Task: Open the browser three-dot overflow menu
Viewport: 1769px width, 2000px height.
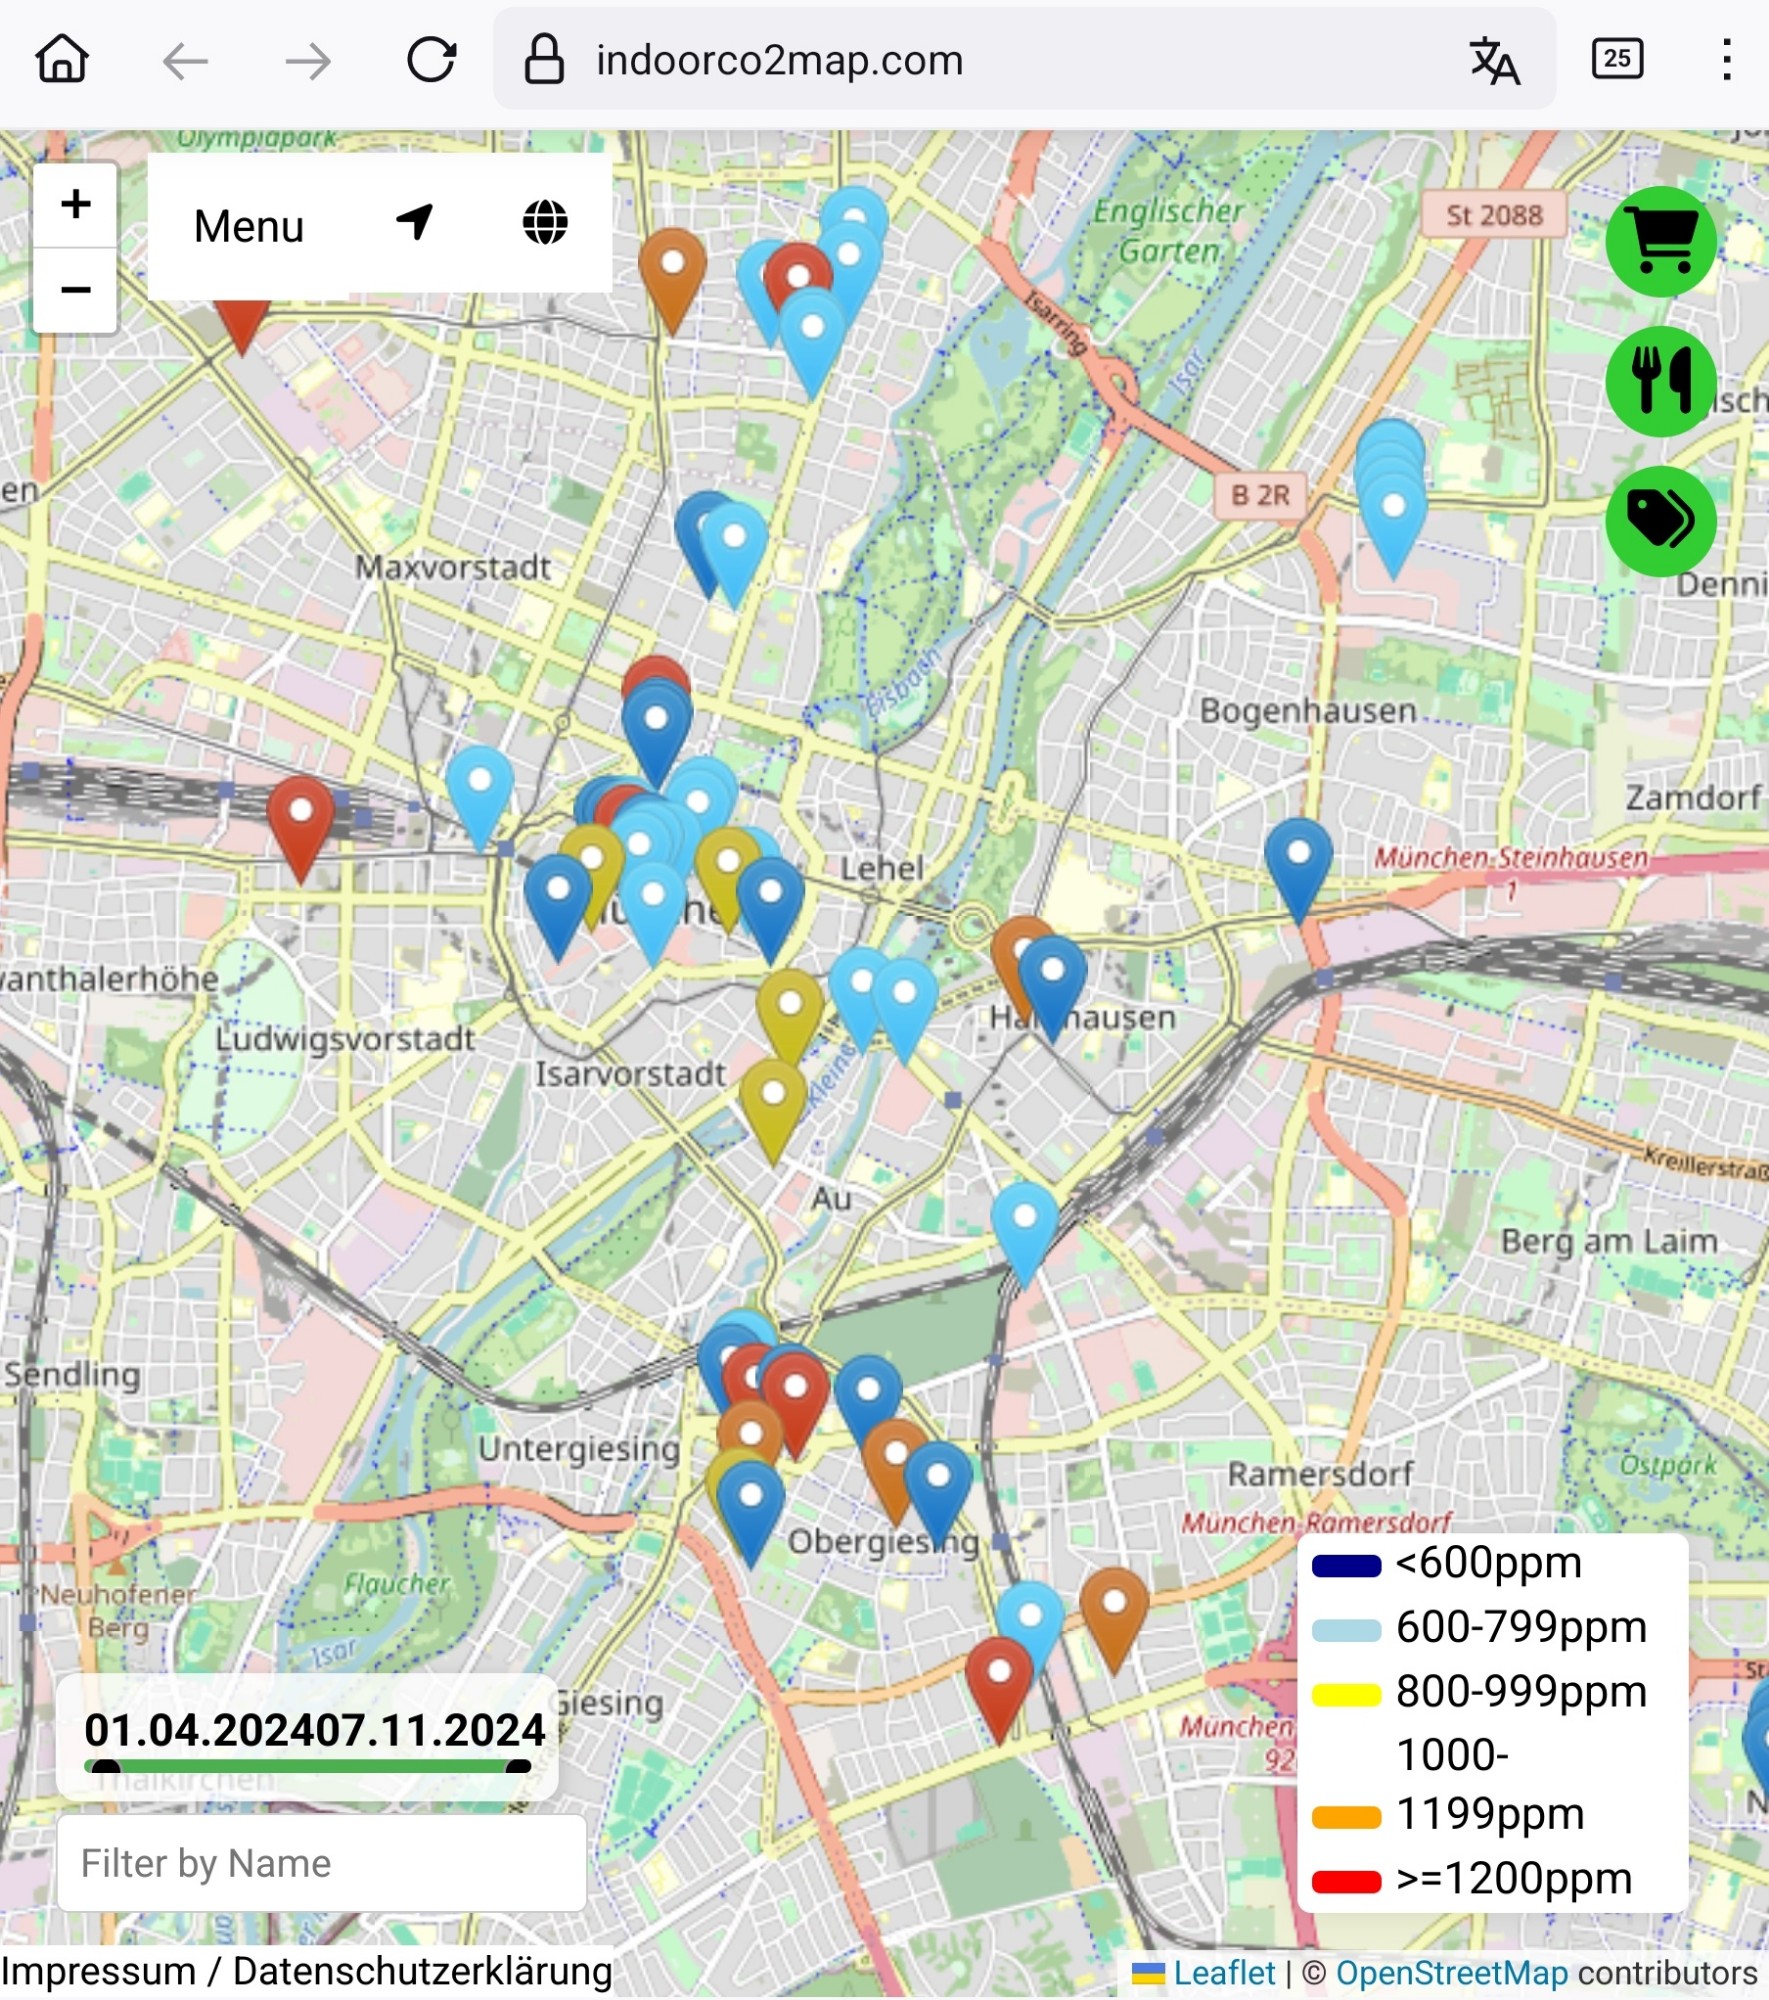Action: pyautogui.click(x=1726, y=59)
